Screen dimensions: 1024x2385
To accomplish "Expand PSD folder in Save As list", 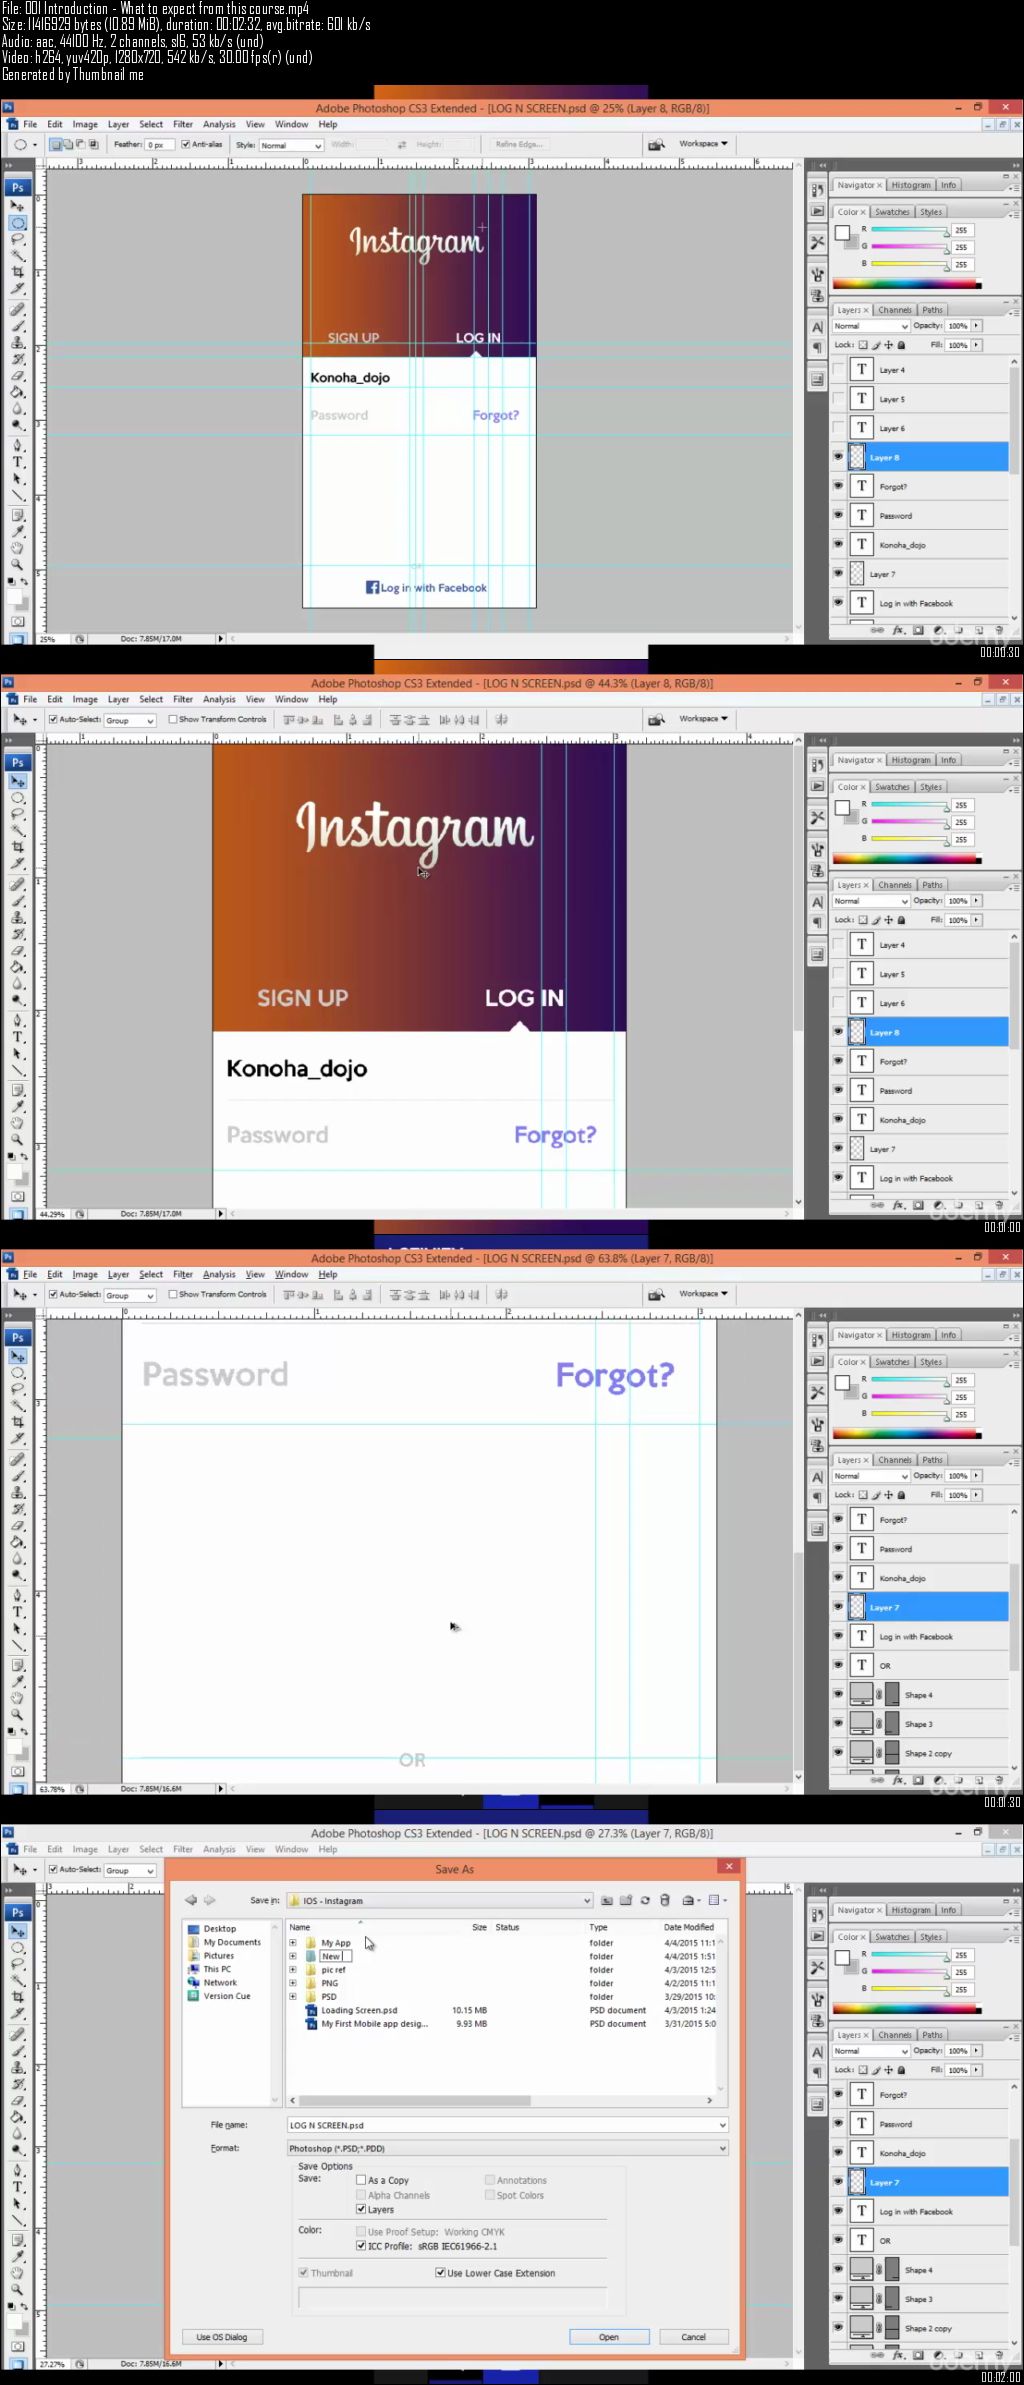I will coord(293,1996).
